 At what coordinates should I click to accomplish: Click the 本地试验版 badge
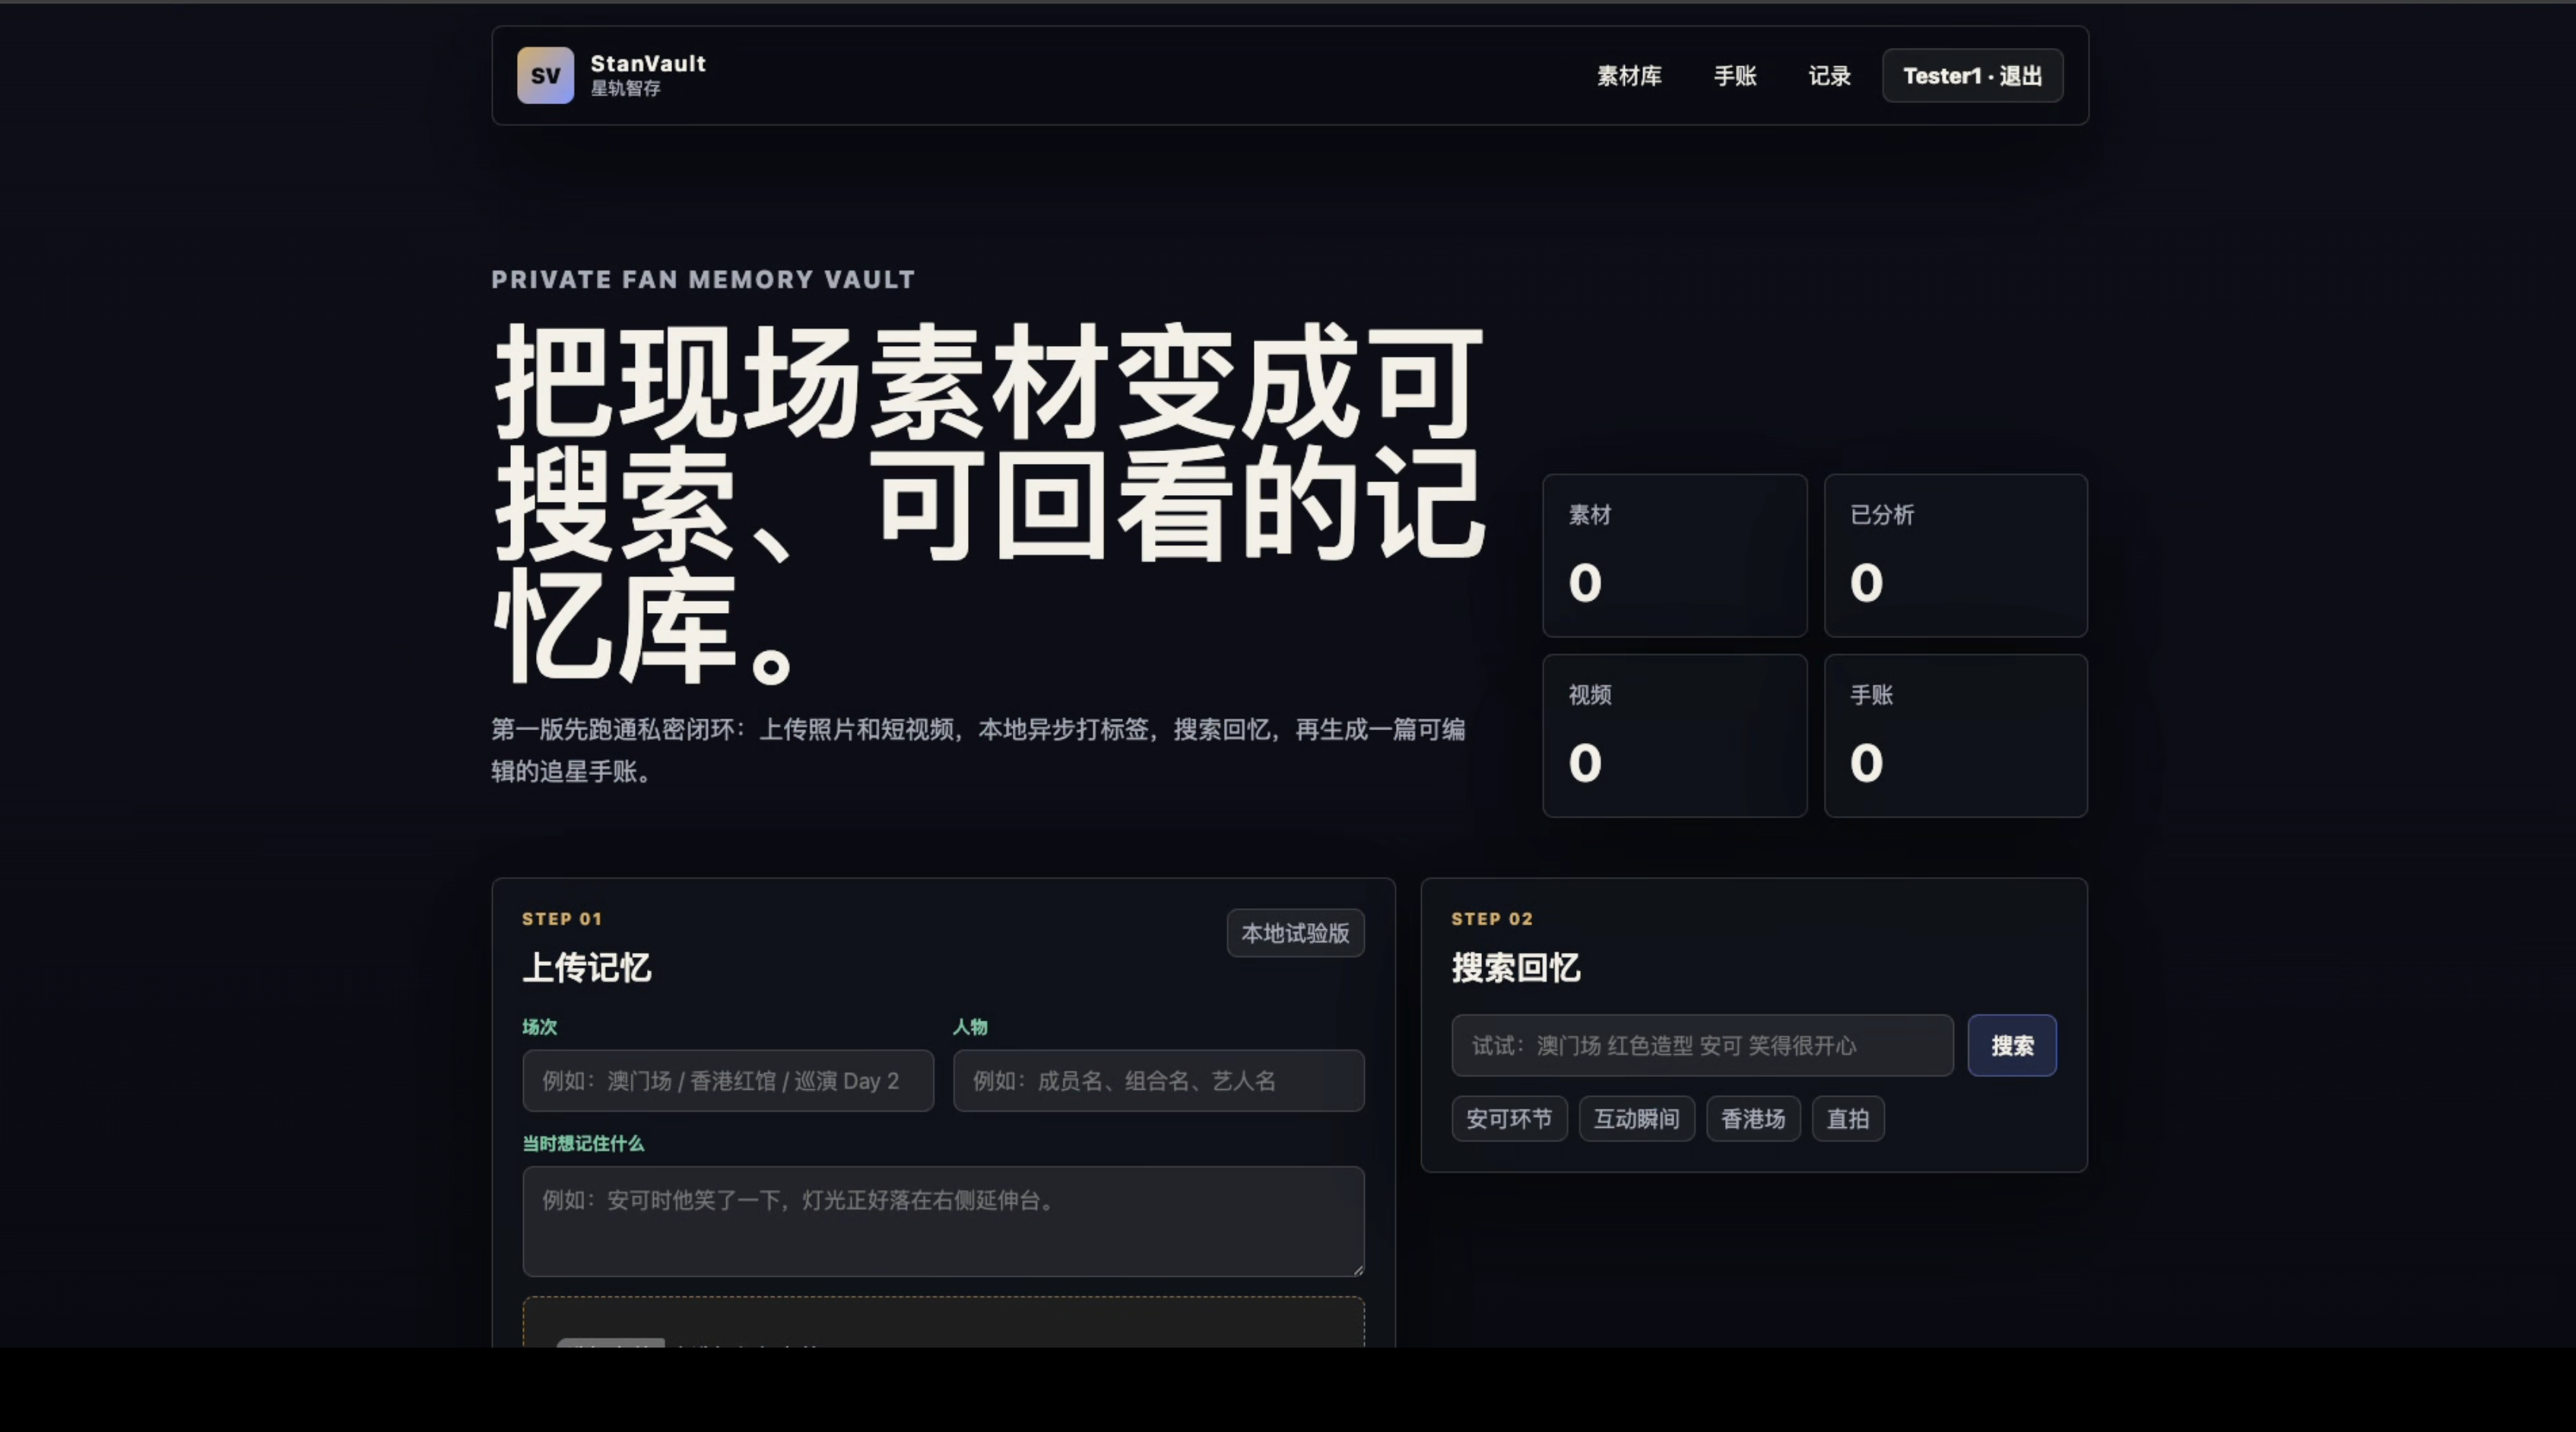(x=1295, y=933)
